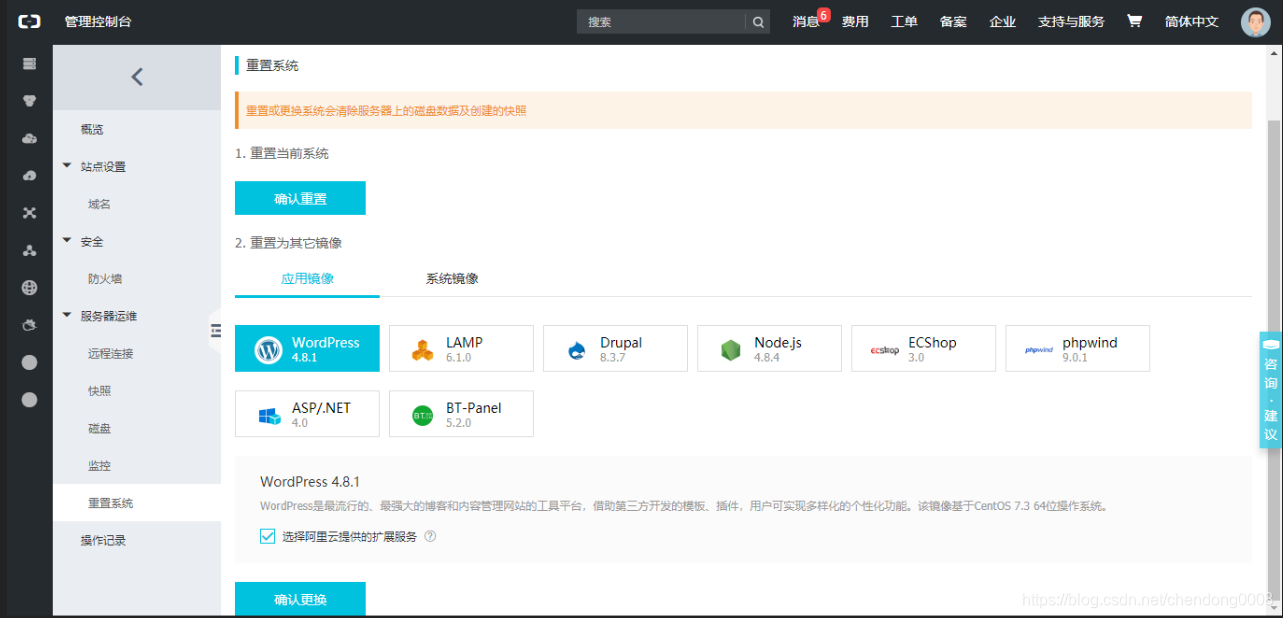Open the user avatar menu

tap(1255, 22)
